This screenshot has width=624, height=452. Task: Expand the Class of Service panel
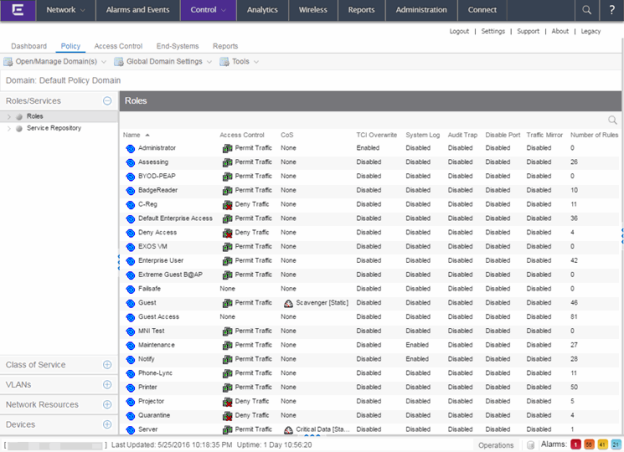107,365
